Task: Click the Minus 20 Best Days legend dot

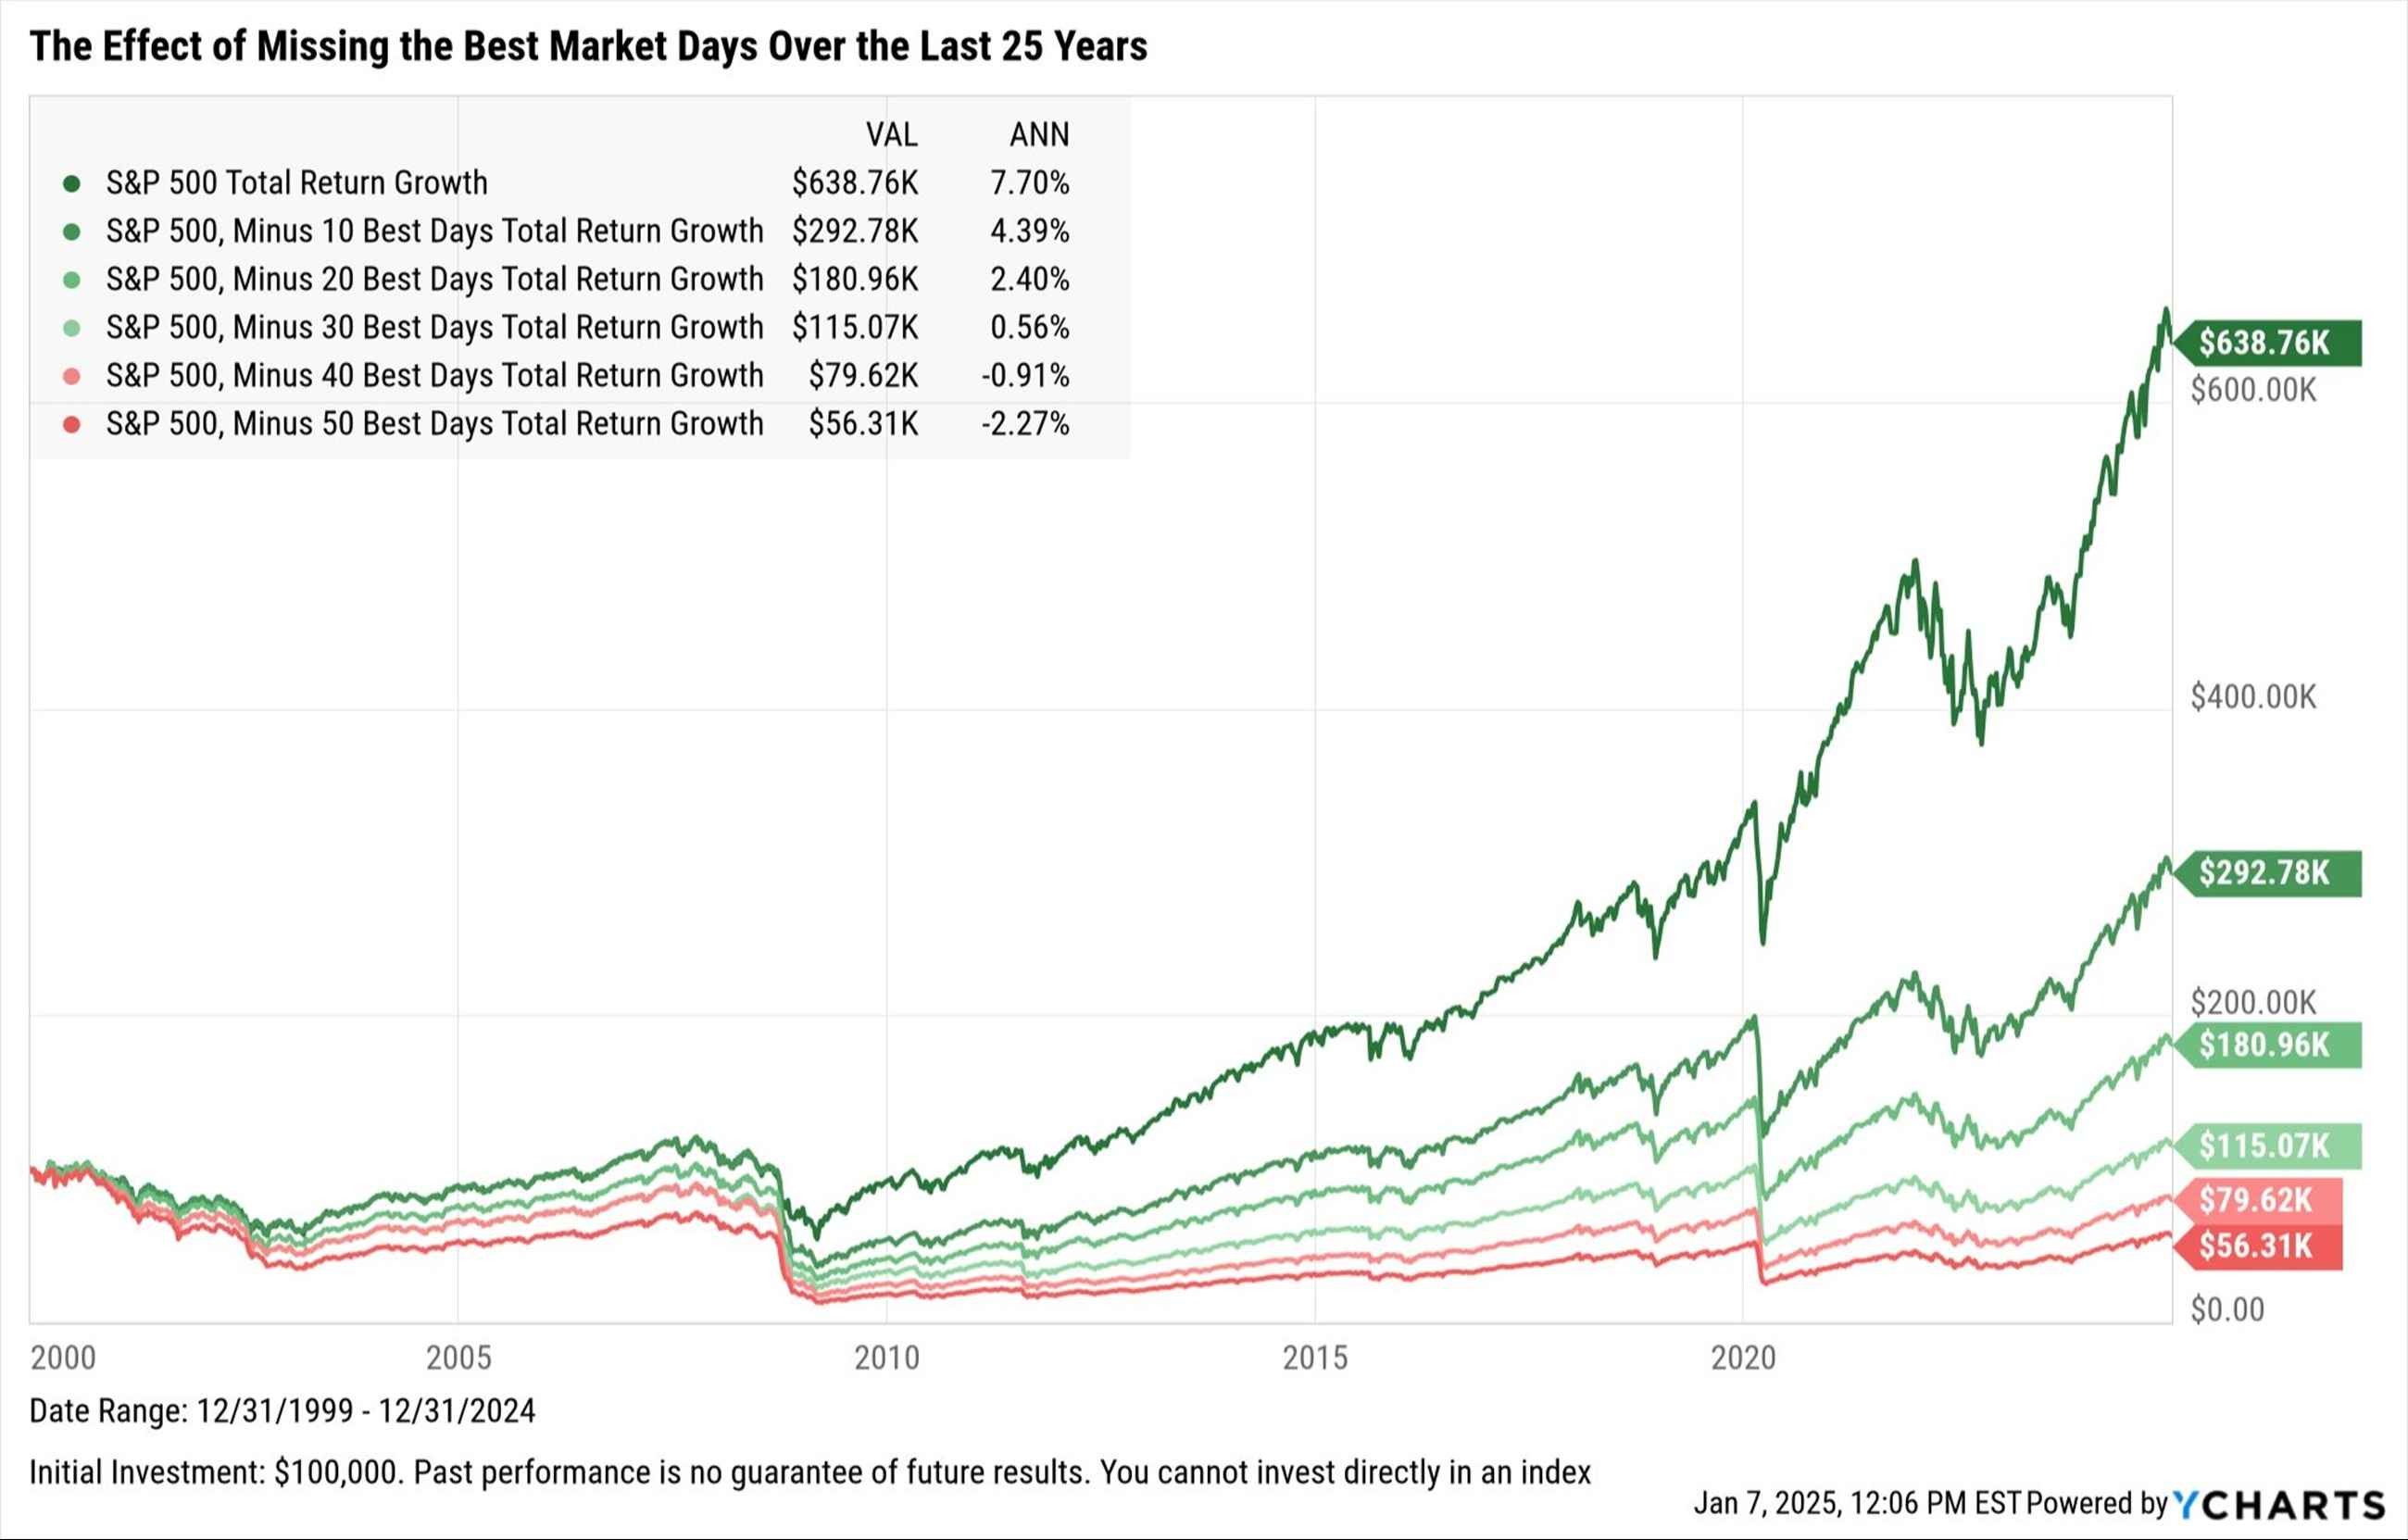Action: click(71, 279)
